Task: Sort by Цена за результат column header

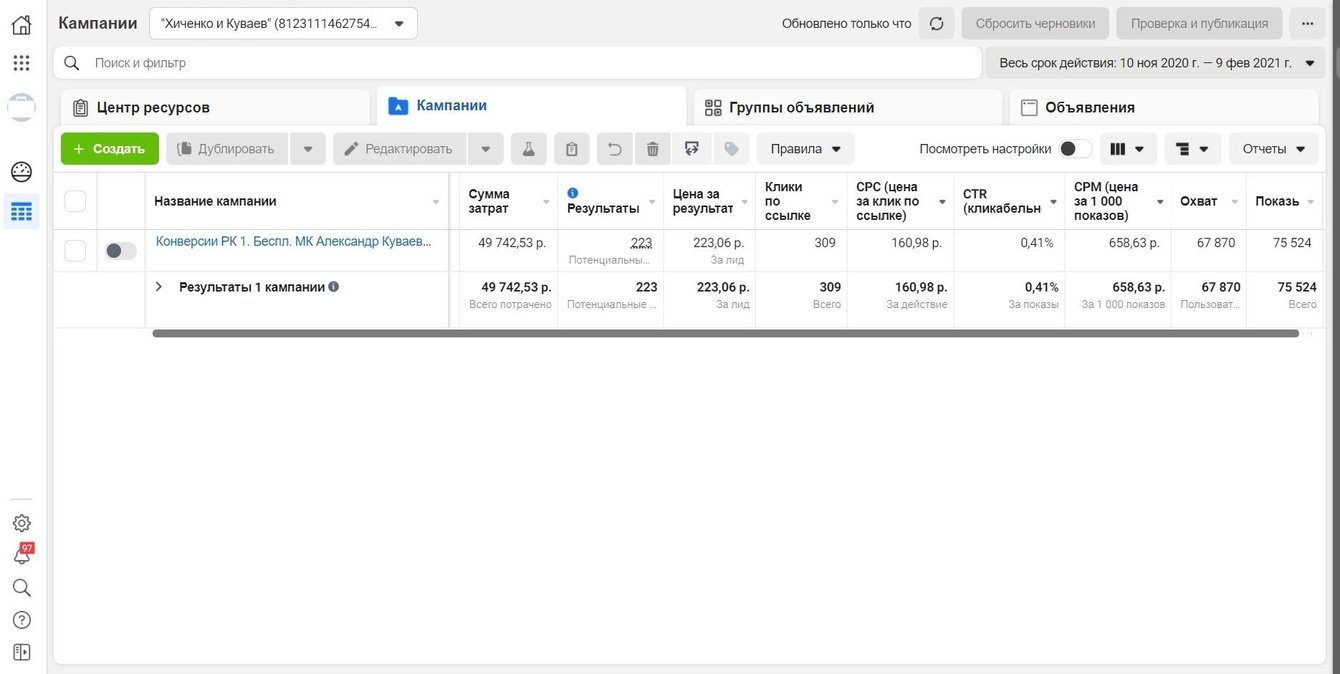Action: [710, 201]
